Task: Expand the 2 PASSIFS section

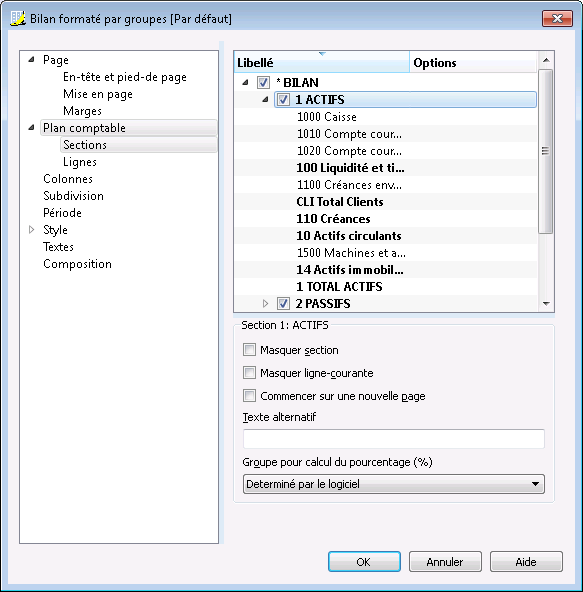Action: (x=265, y=304)
